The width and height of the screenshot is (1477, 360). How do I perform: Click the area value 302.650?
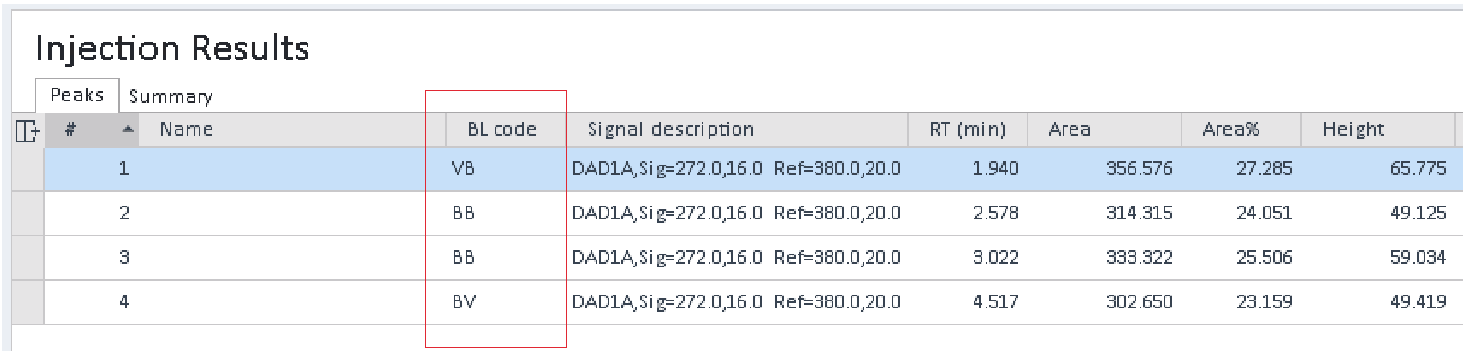[x=1140, y=301]
